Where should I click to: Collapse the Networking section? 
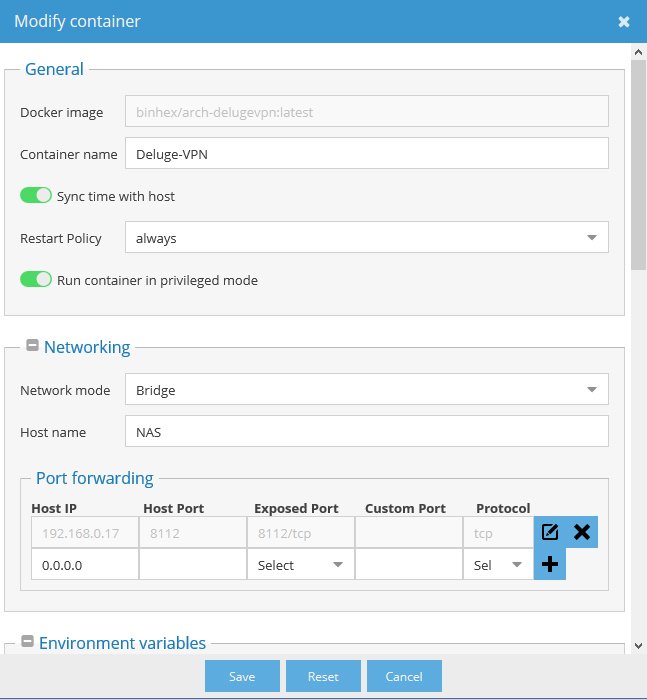click(32, 345)
